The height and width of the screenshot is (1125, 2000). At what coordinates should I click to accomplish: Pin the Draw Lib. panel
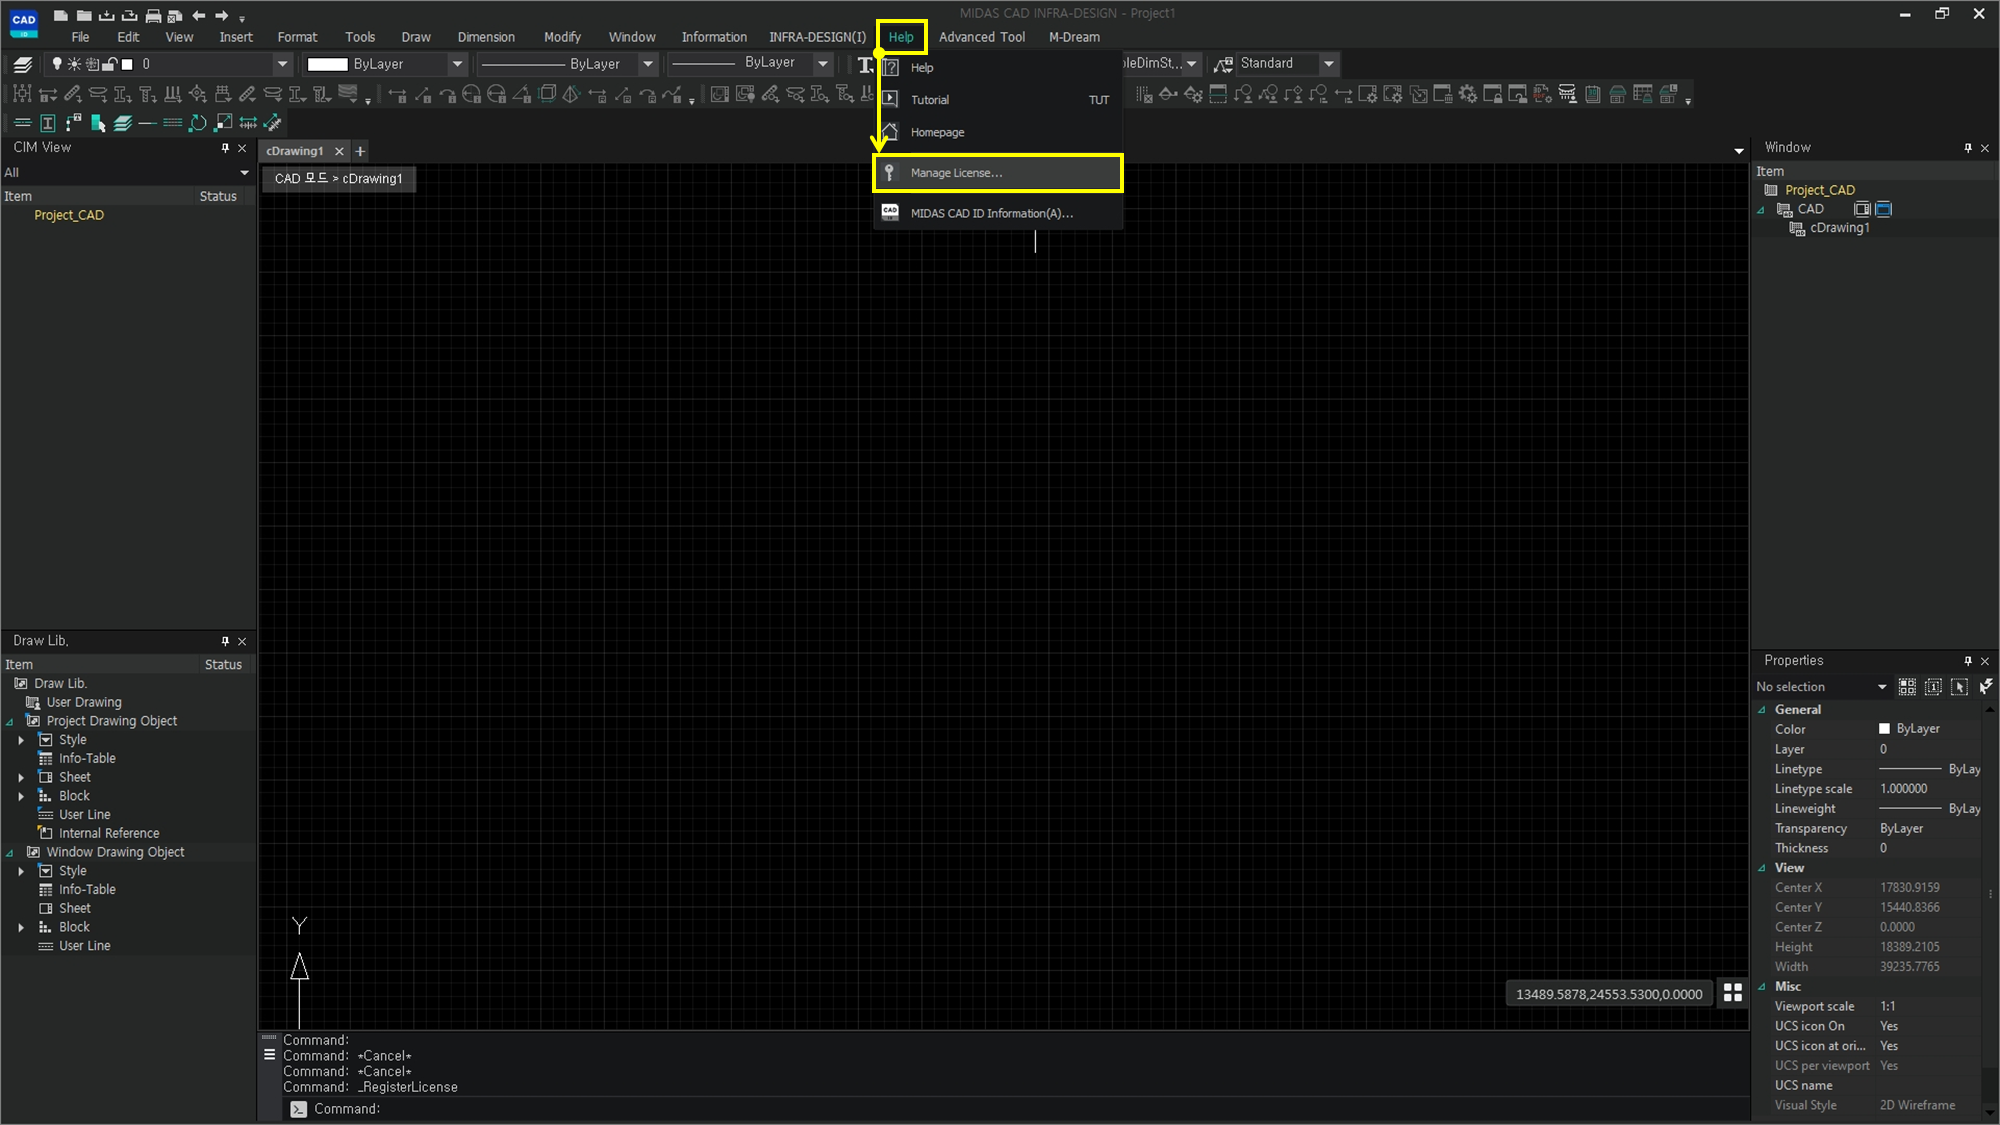coord(225,641)
